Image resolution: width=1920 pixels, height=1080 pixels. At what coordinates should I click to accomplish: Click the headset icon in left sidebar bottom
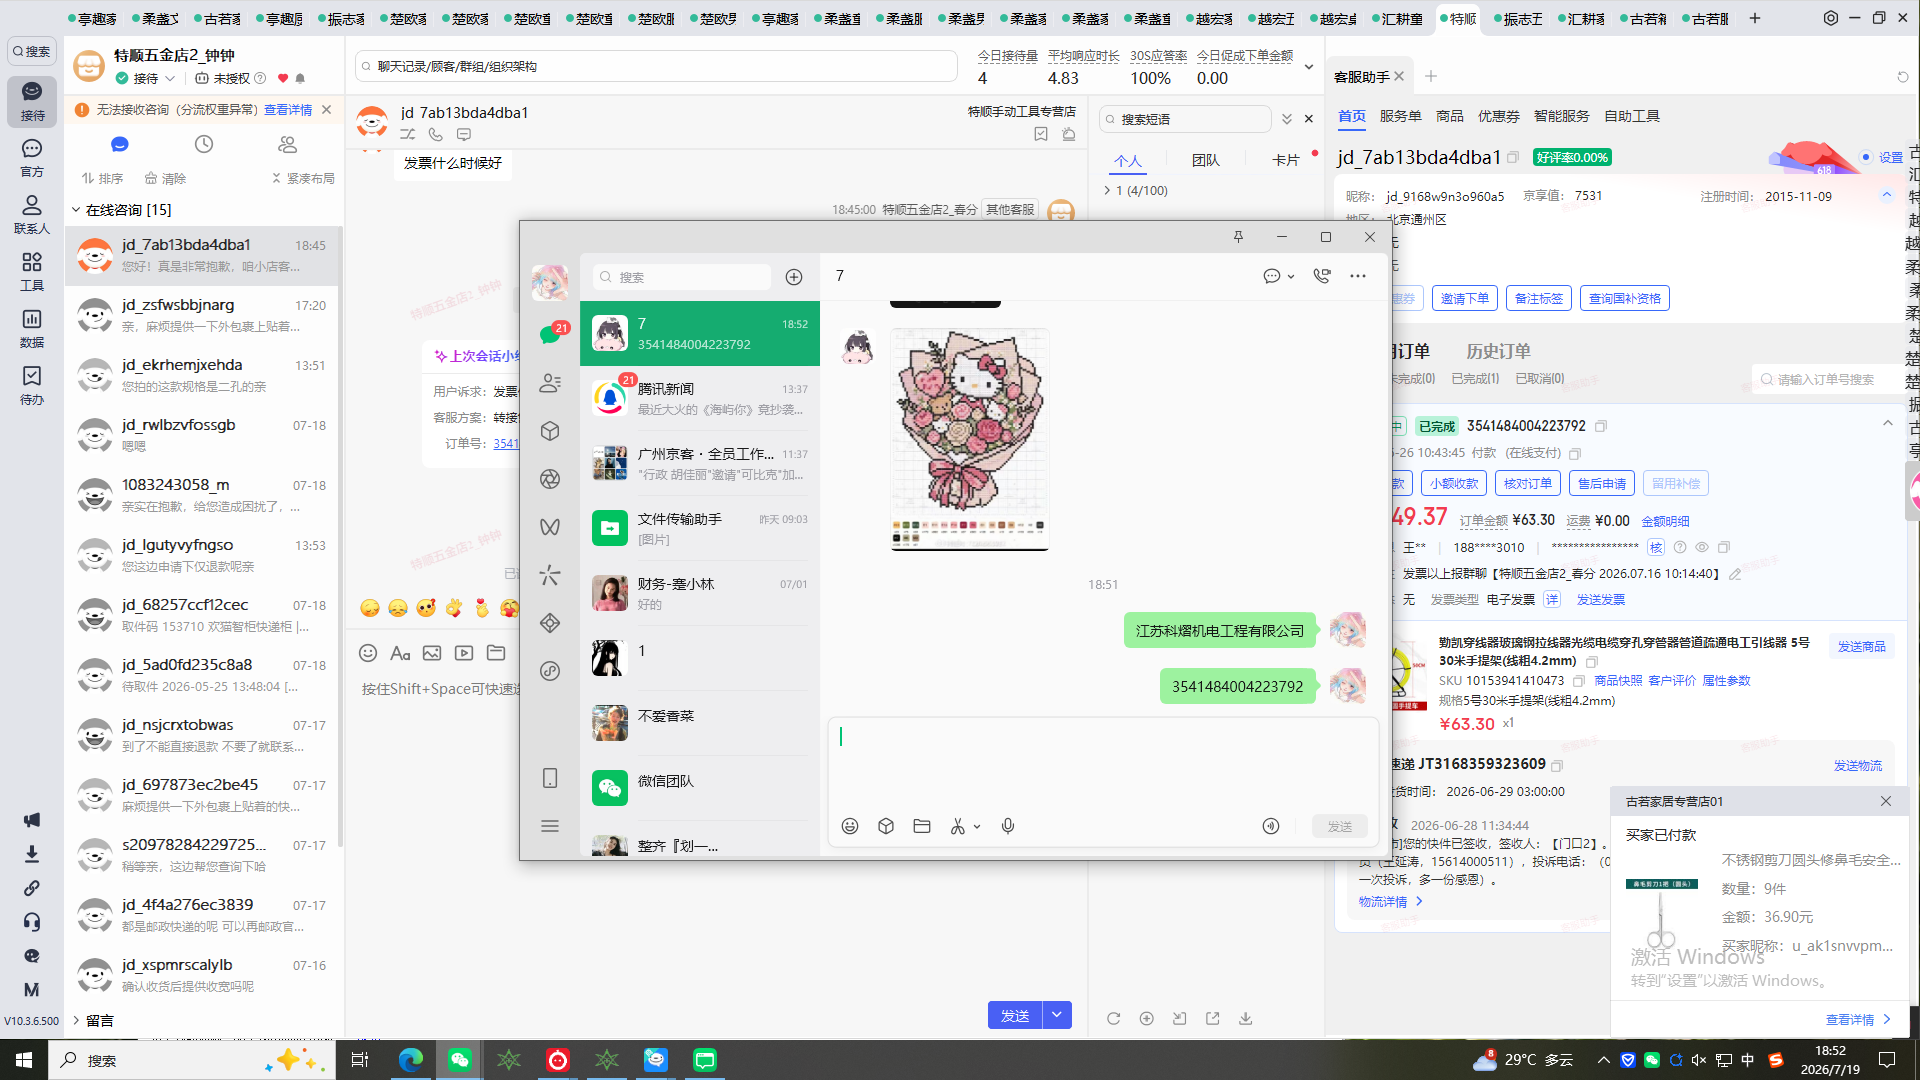(x=32, y=922)
